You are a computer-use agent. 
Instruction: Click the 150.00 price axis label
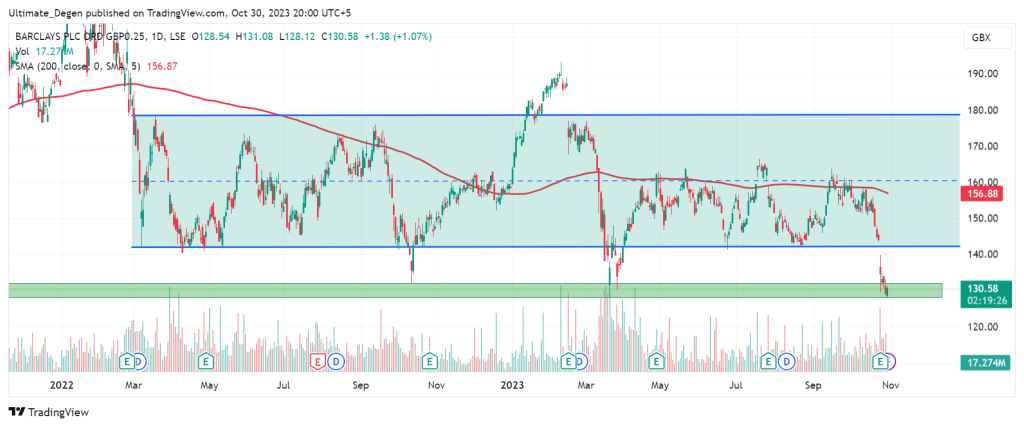coord(984,218)
